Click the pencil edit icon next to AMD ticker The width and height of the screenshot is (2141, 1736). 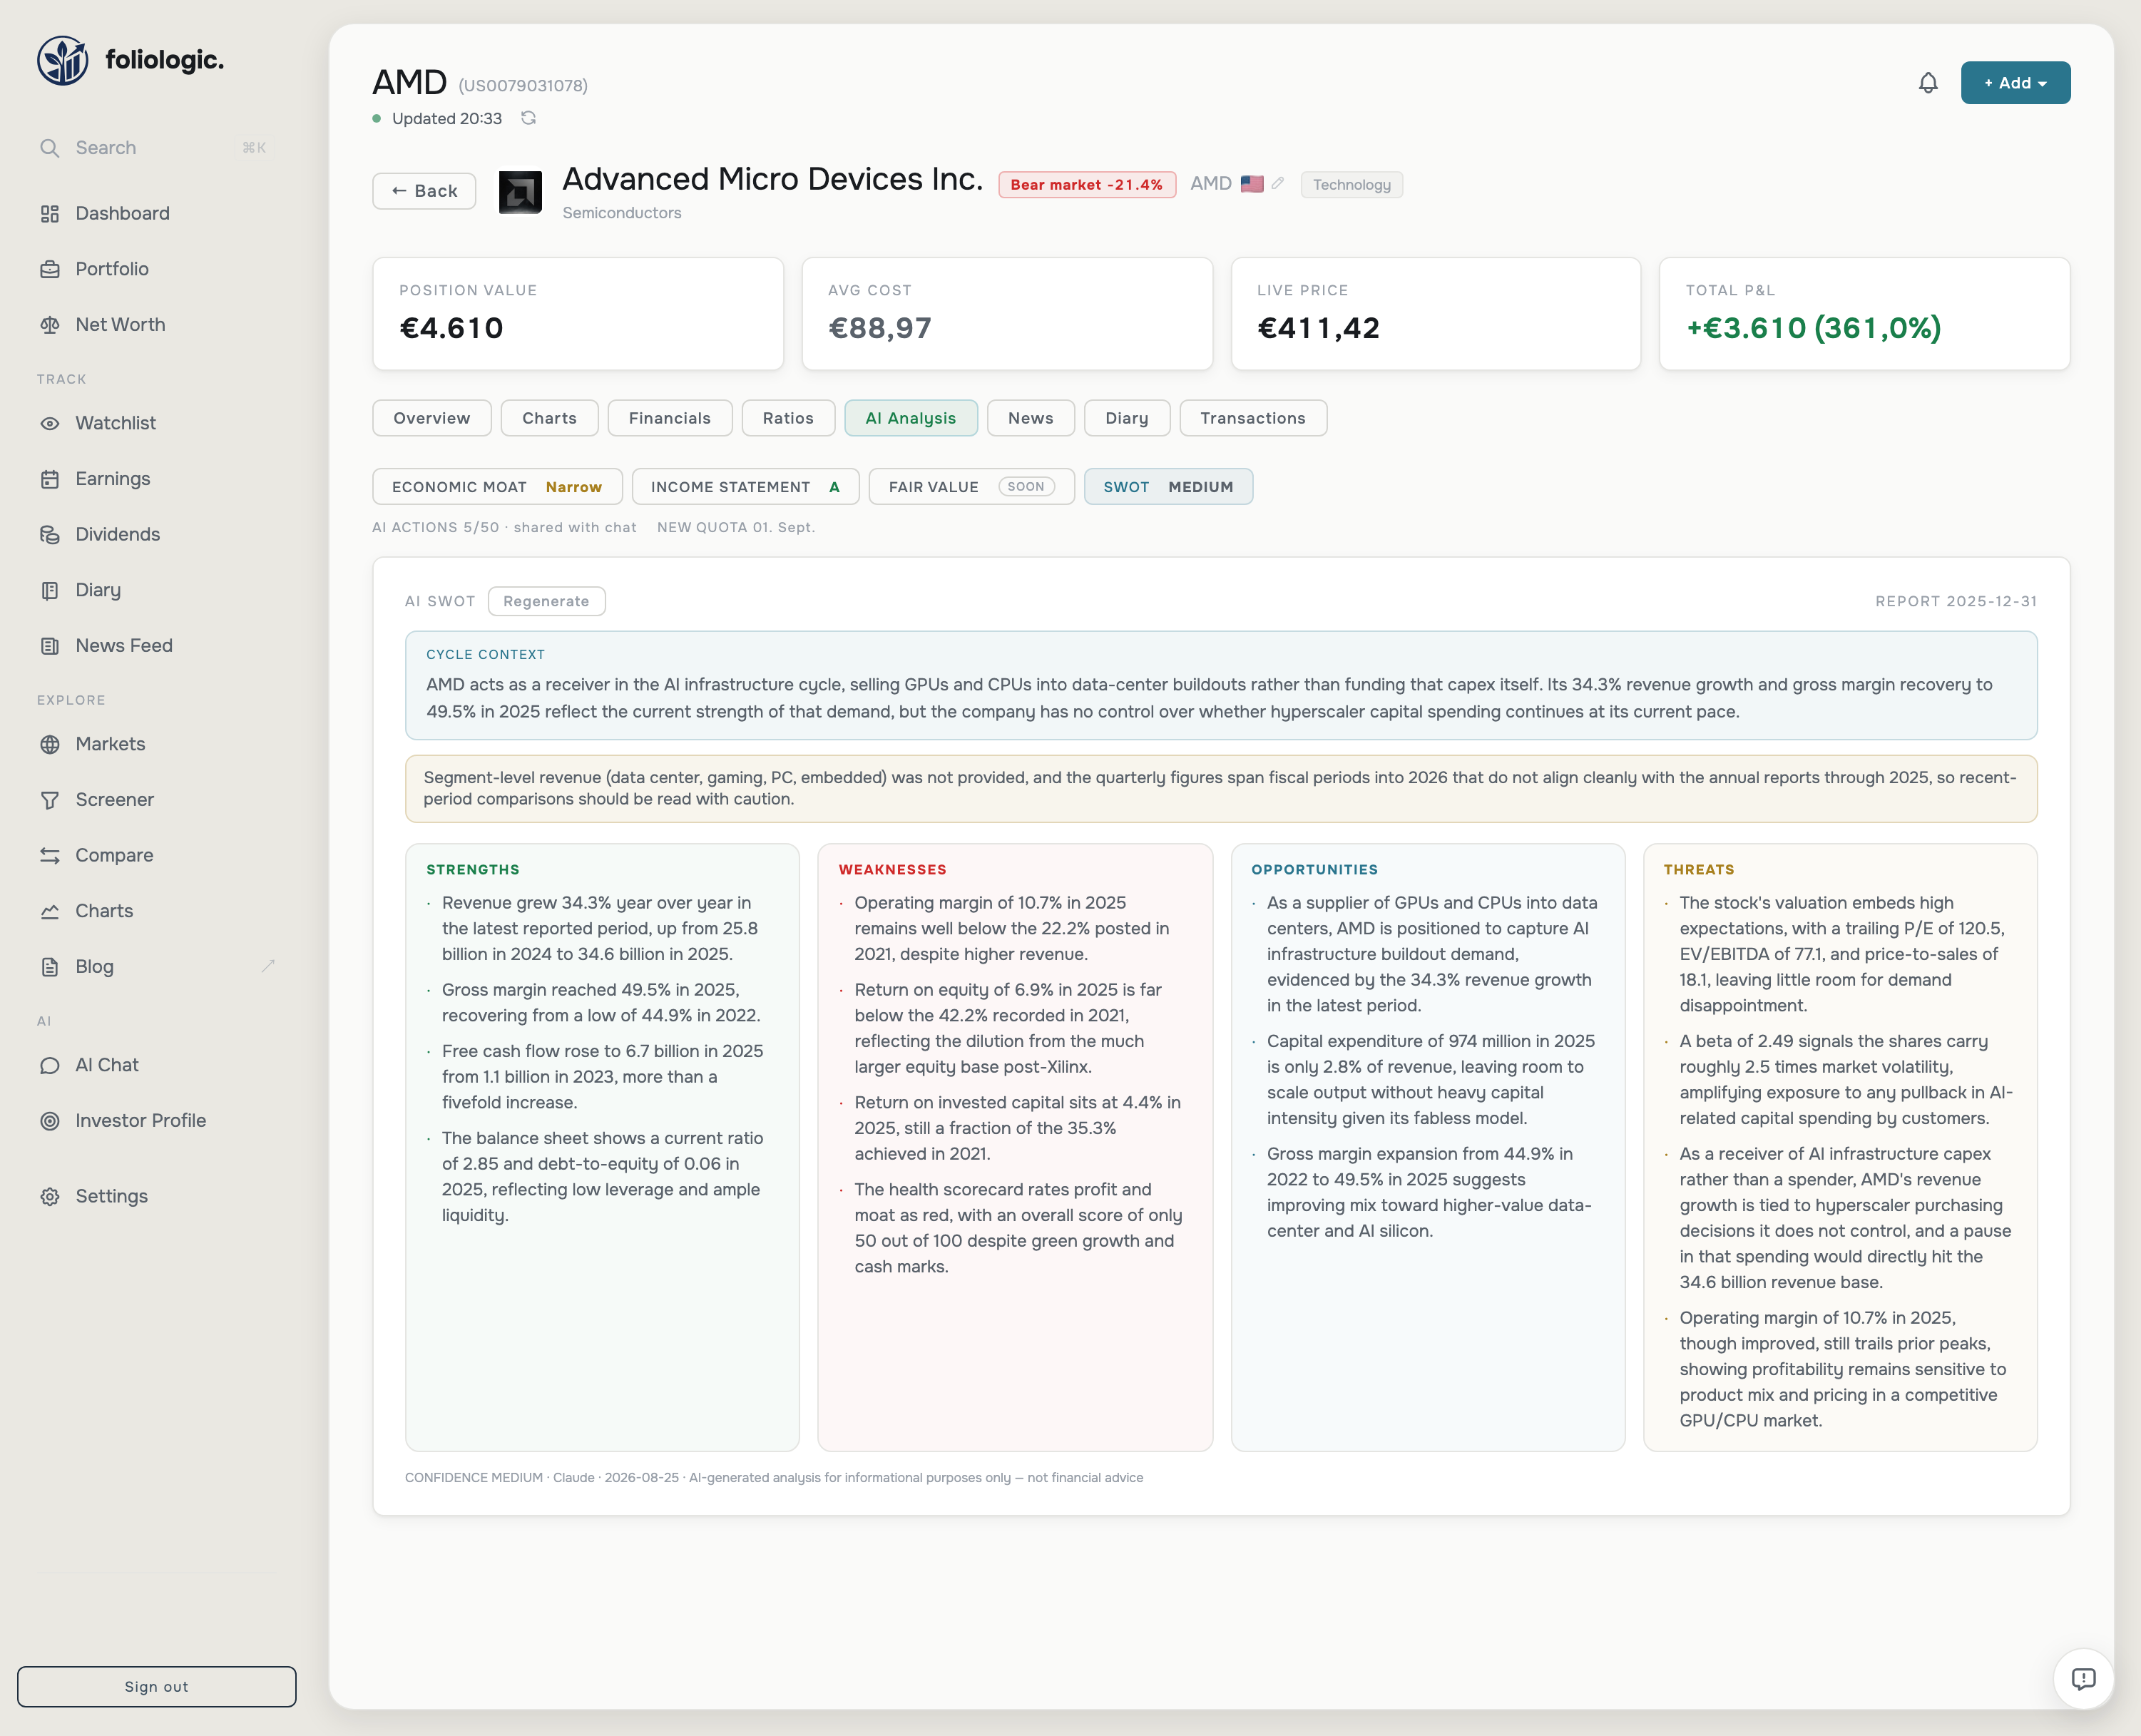click(1277, 184)
